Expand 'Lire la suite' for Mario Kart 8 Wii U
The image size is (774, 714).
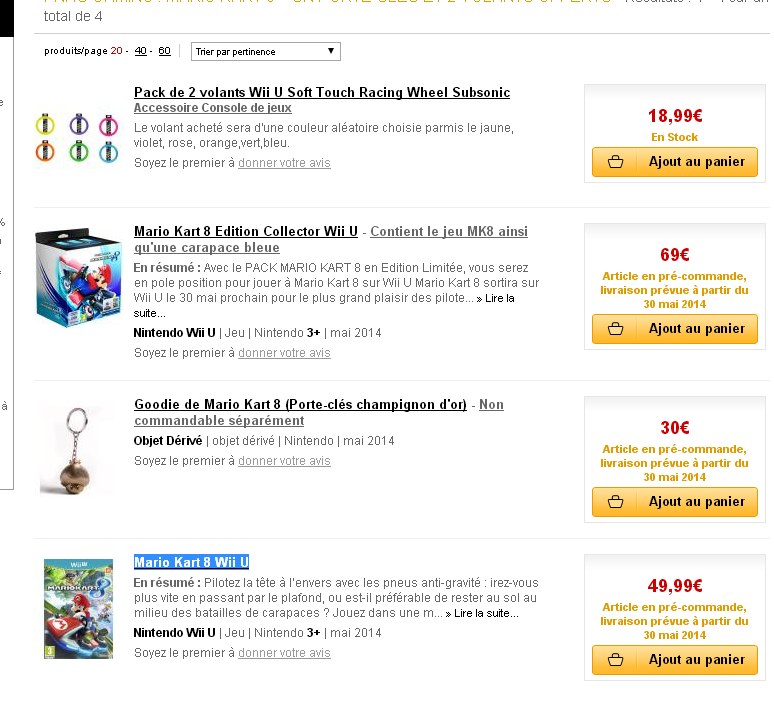click(483, 613)
